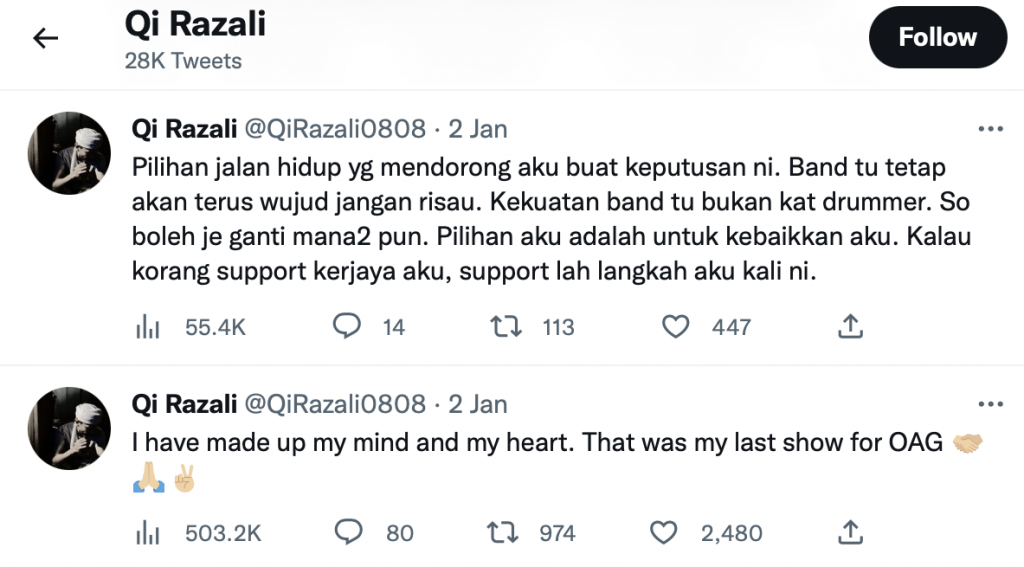Open the 2 Jan timestamp on second tweet
The image size is (1024, 567).
[477, 404]
